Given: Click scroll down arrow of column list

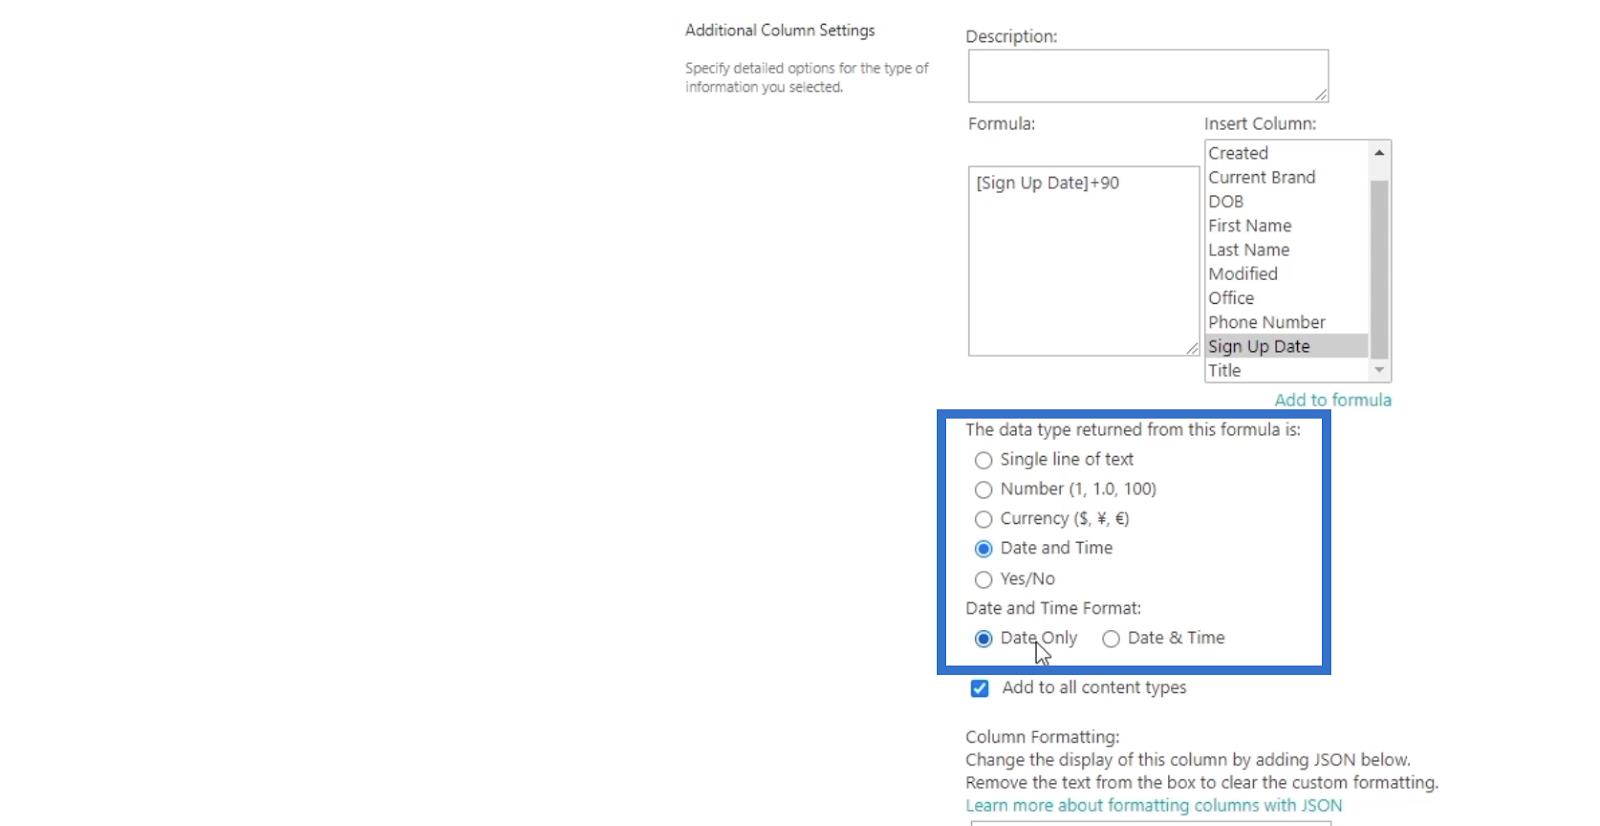Looking at the screenshot, I should [1380, 370].
